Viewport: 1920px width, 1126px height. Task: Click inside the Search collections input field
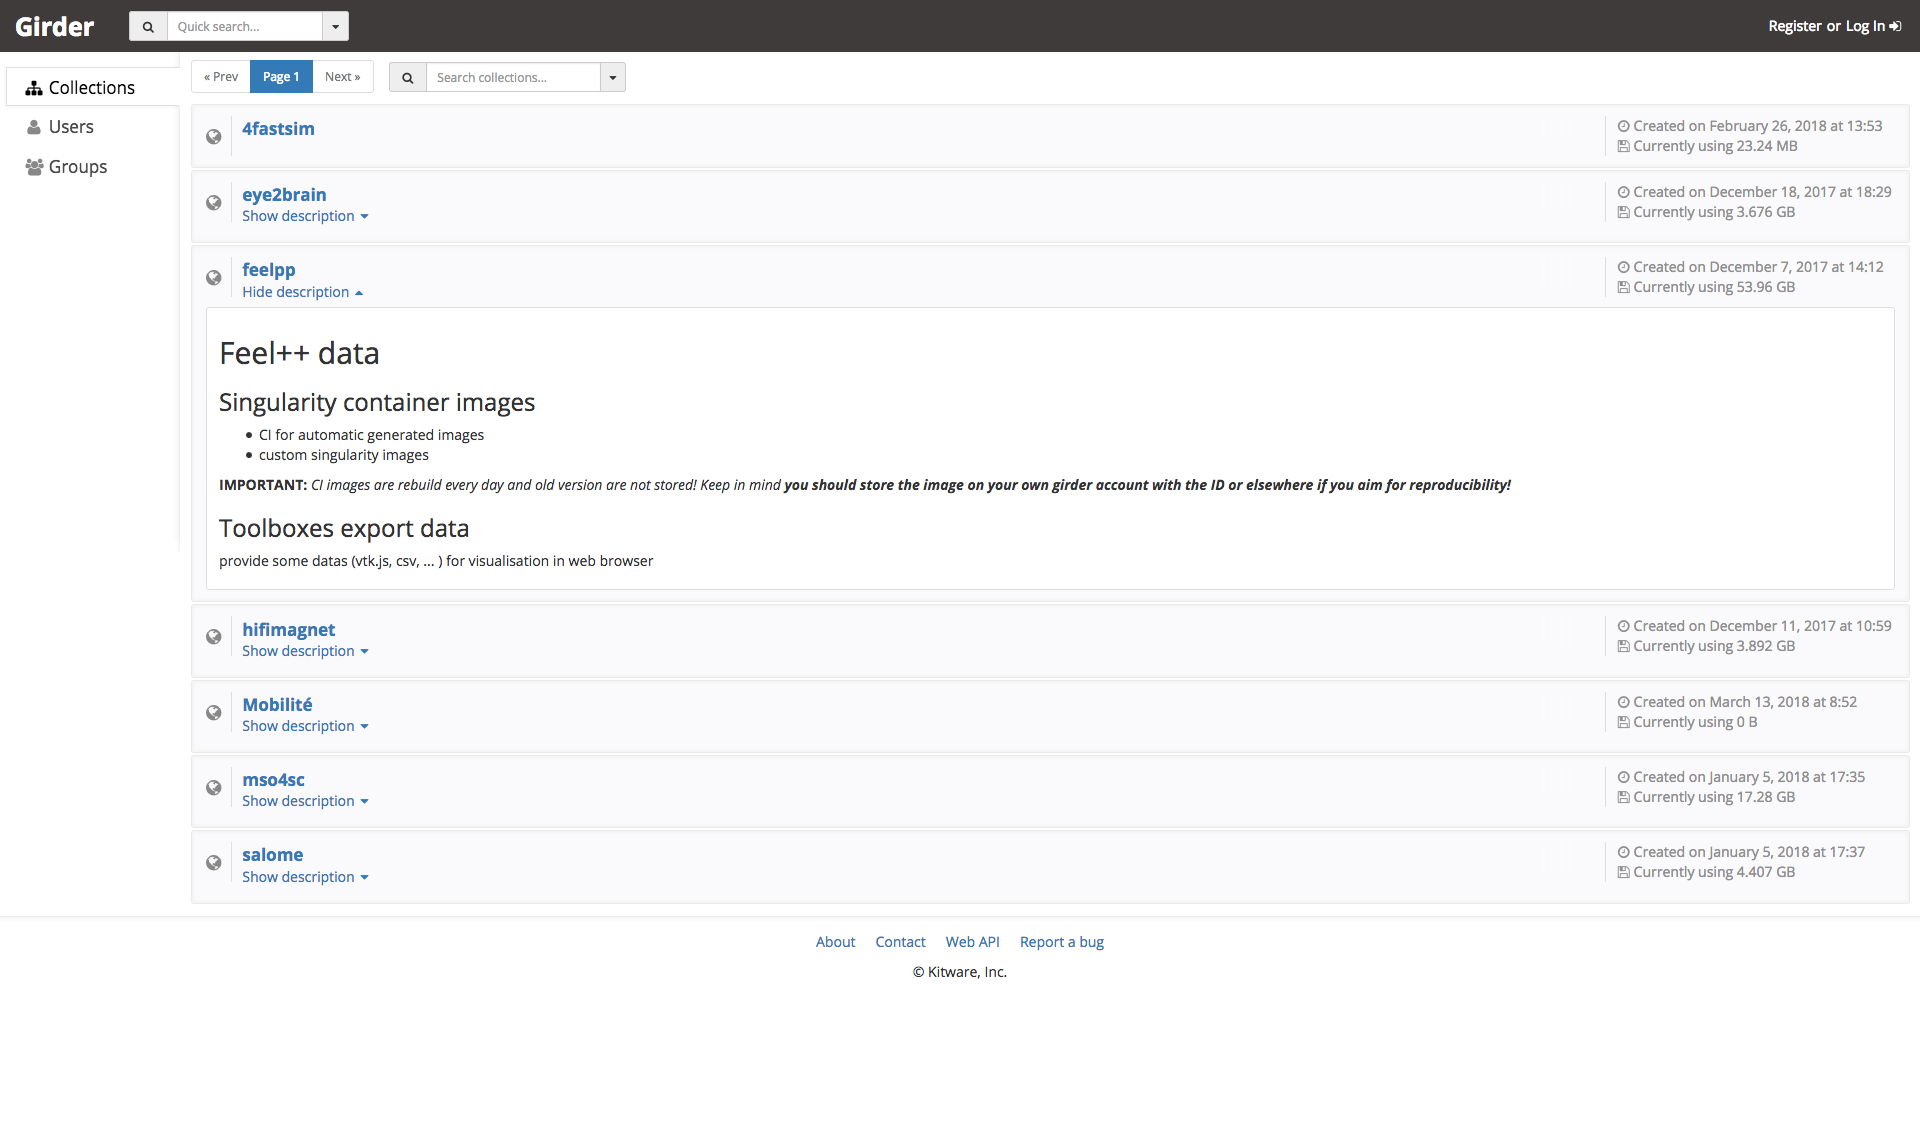click(510, 77)
